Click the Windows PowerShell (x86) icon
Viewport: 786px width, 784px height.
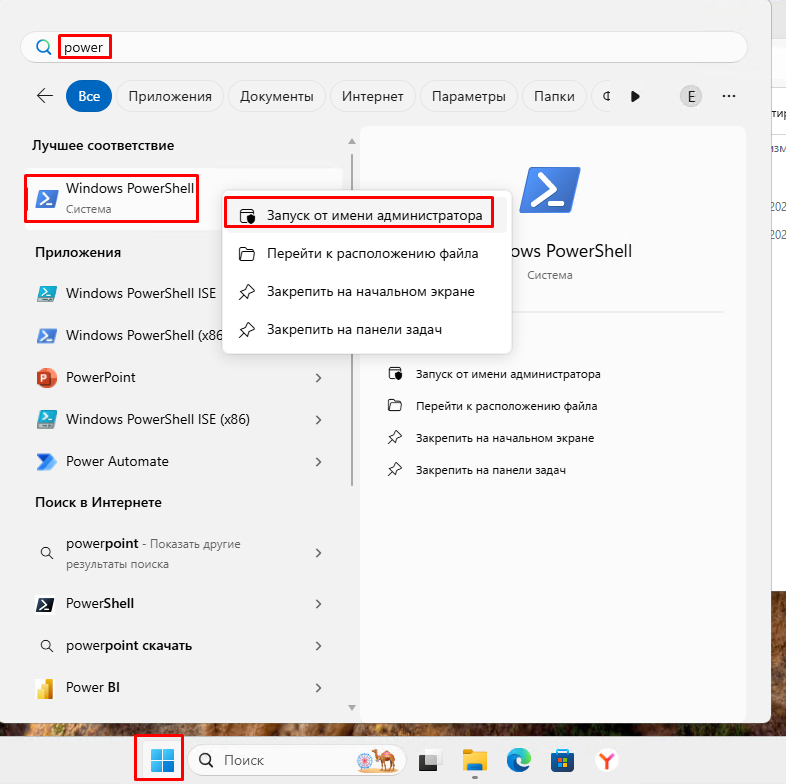pos(47,335)
